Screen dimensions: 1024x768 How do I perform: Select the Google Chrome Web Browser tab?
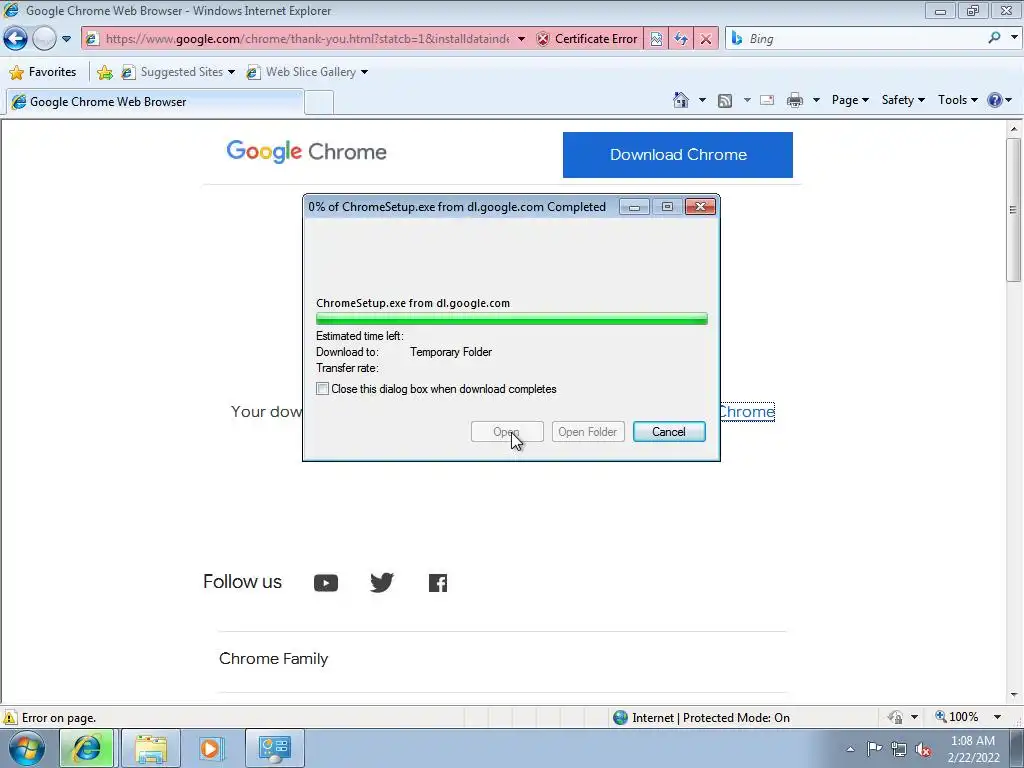click(x=155, y=102)
